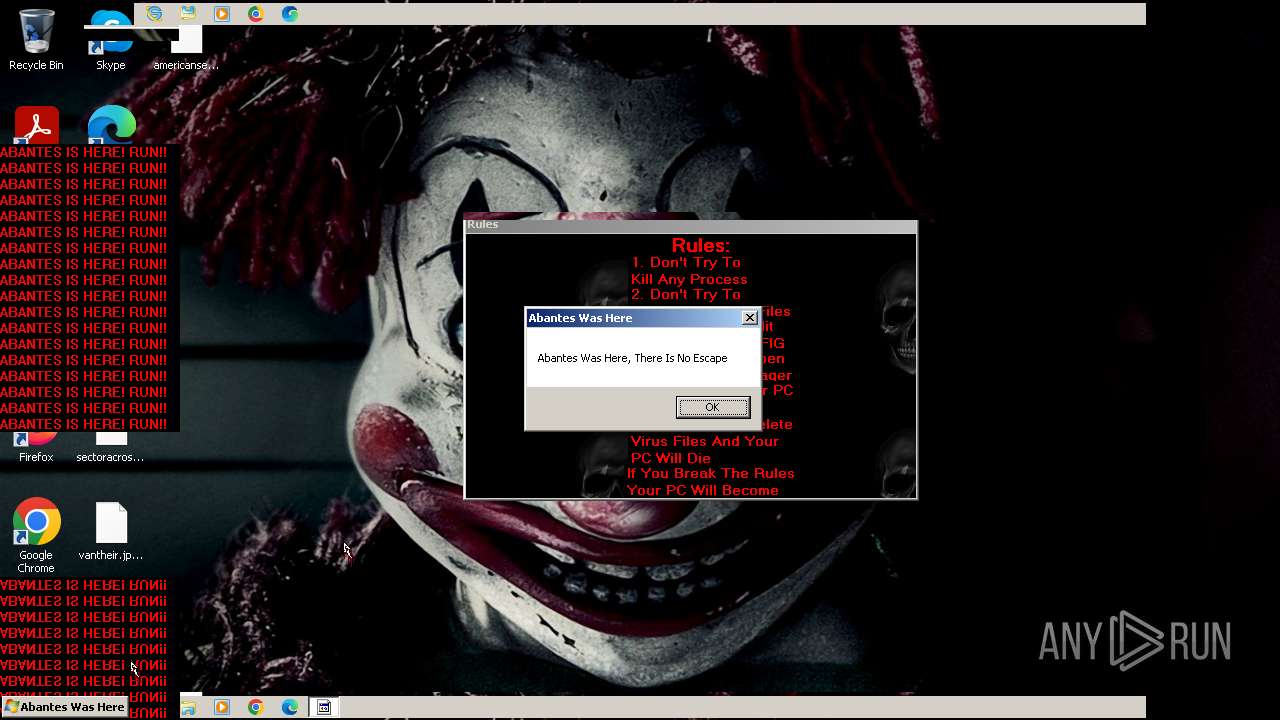Select the Firefox desktop shortcut
1280x720 pixels.
tap(36, 447)
